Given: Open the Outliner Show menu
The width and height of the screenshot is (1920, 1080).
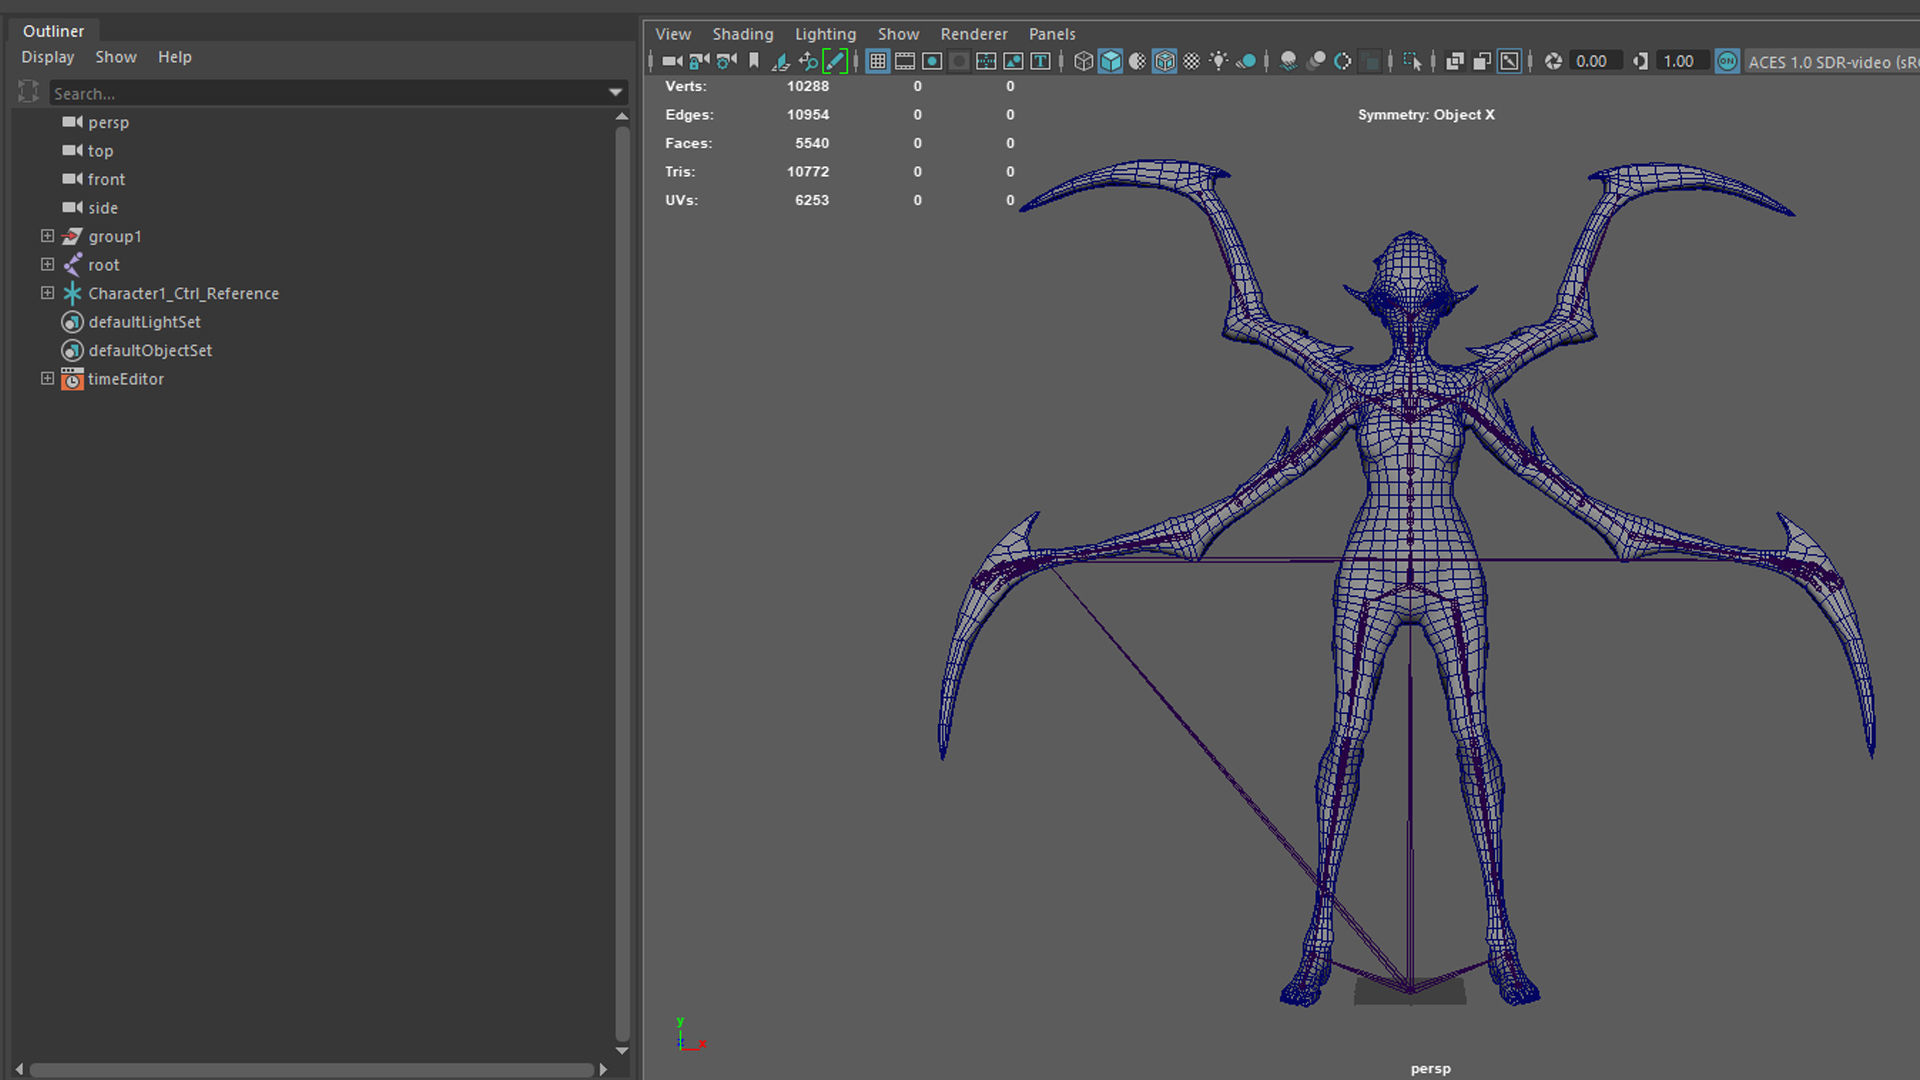Looking at the screenshot, I should pos(116,57).
